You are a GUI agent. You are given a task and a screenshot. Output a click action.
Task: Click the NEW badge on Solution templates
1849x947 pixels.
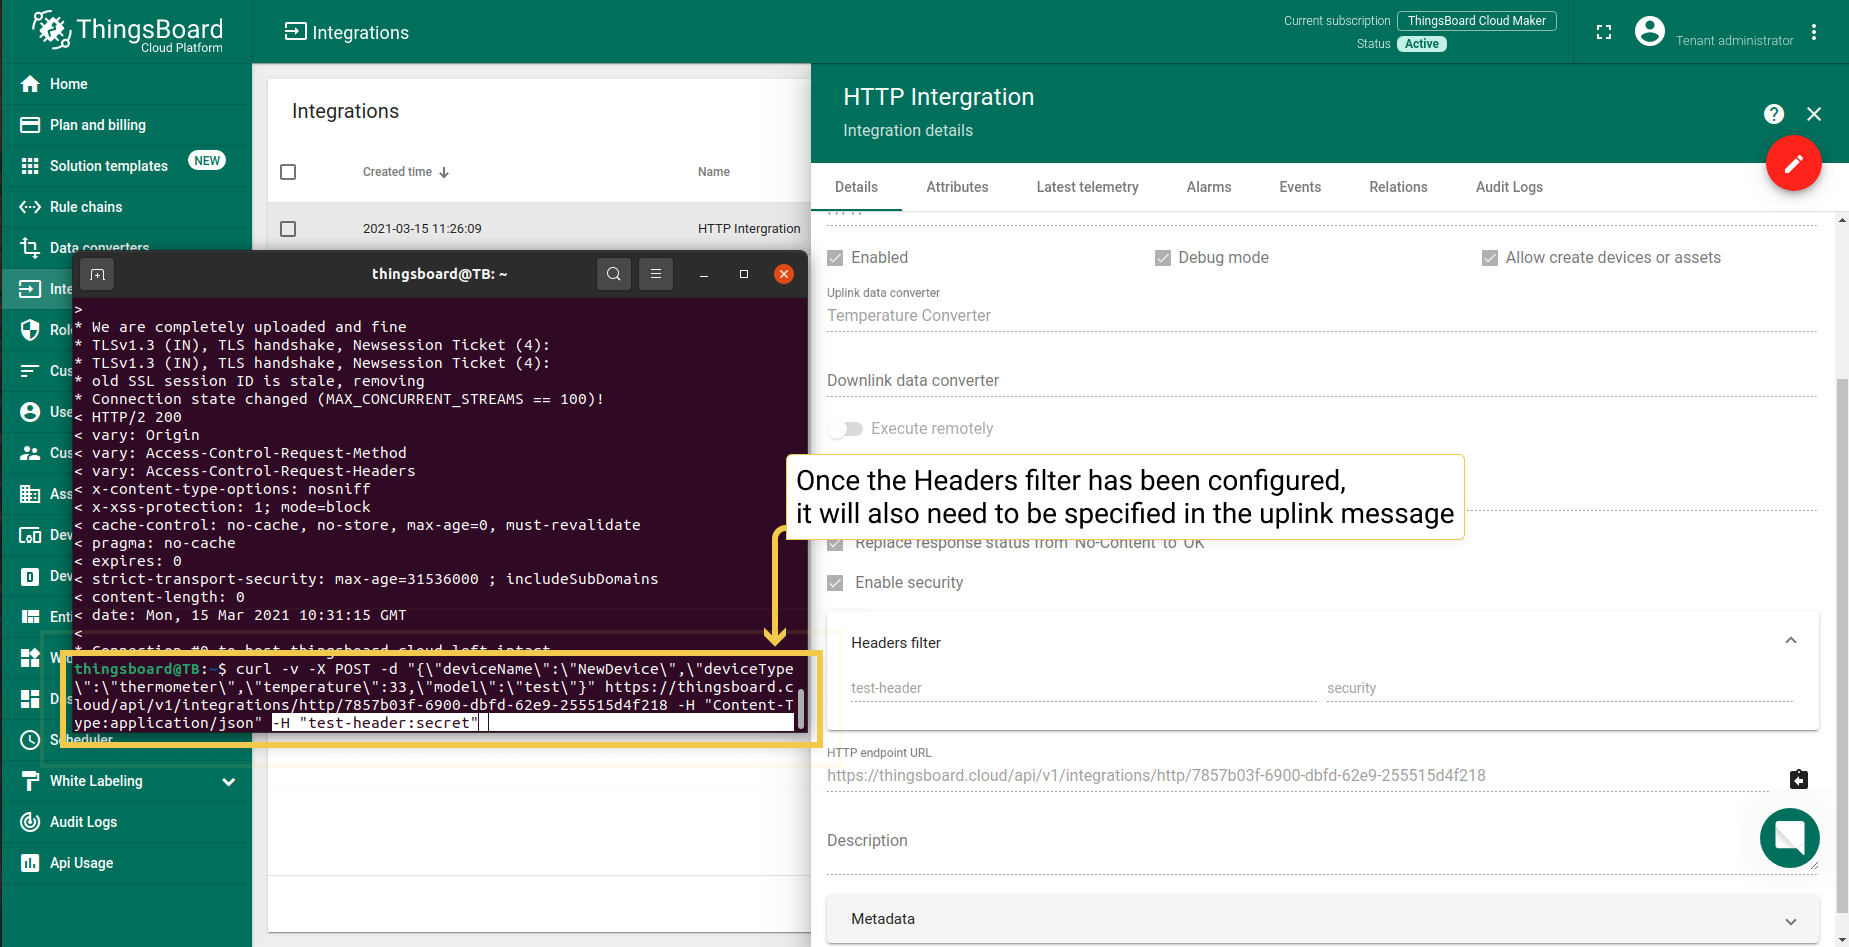tap(207, 161)
